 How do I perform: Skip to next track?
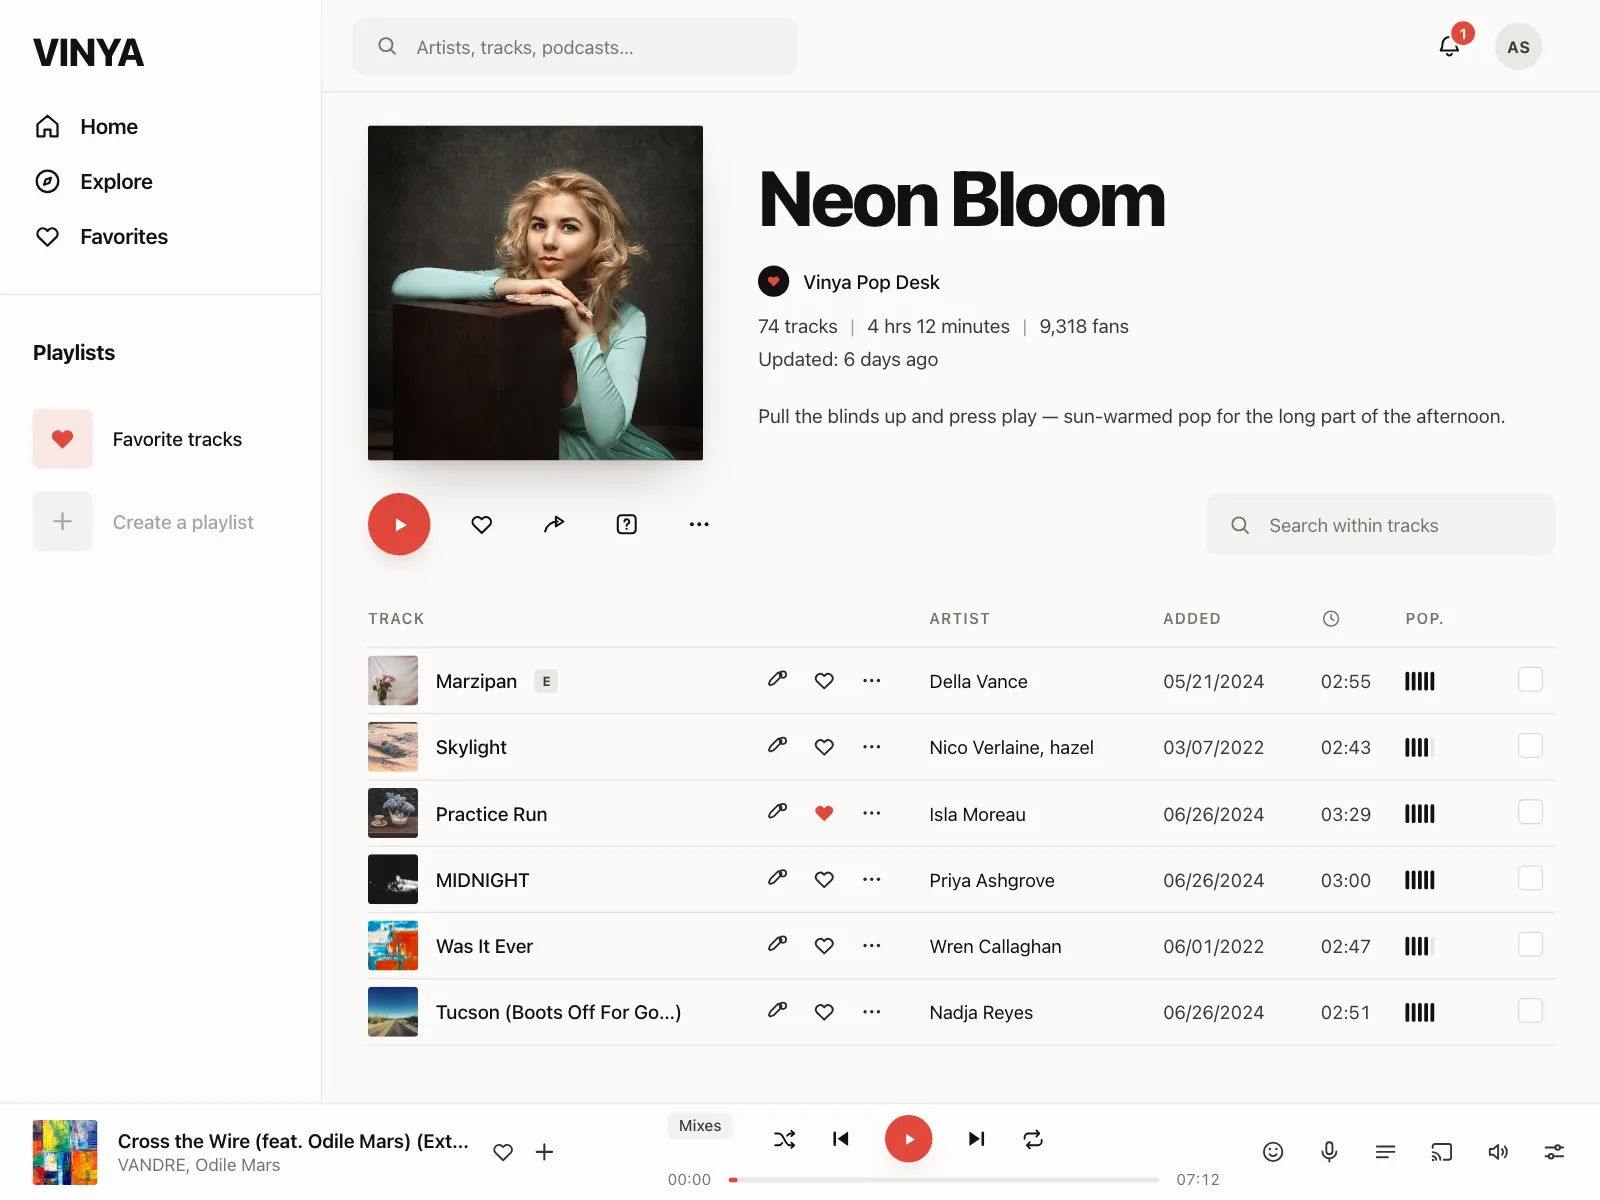click(x=977, y=1139)
